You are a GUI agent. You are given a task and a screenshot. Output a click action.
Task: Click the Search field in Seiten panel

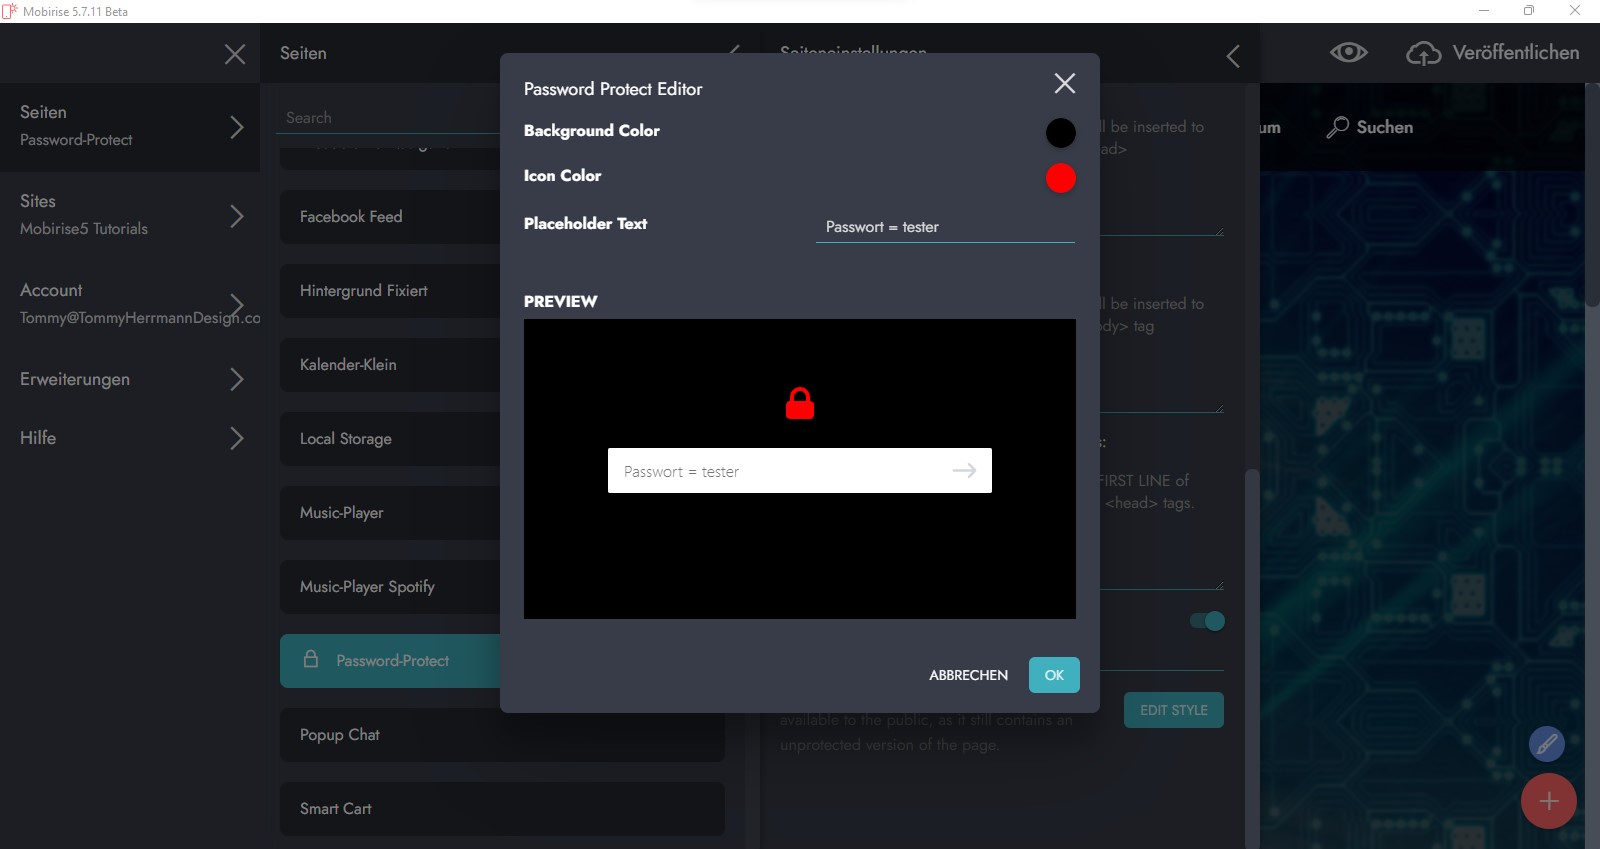pos(388,118)
